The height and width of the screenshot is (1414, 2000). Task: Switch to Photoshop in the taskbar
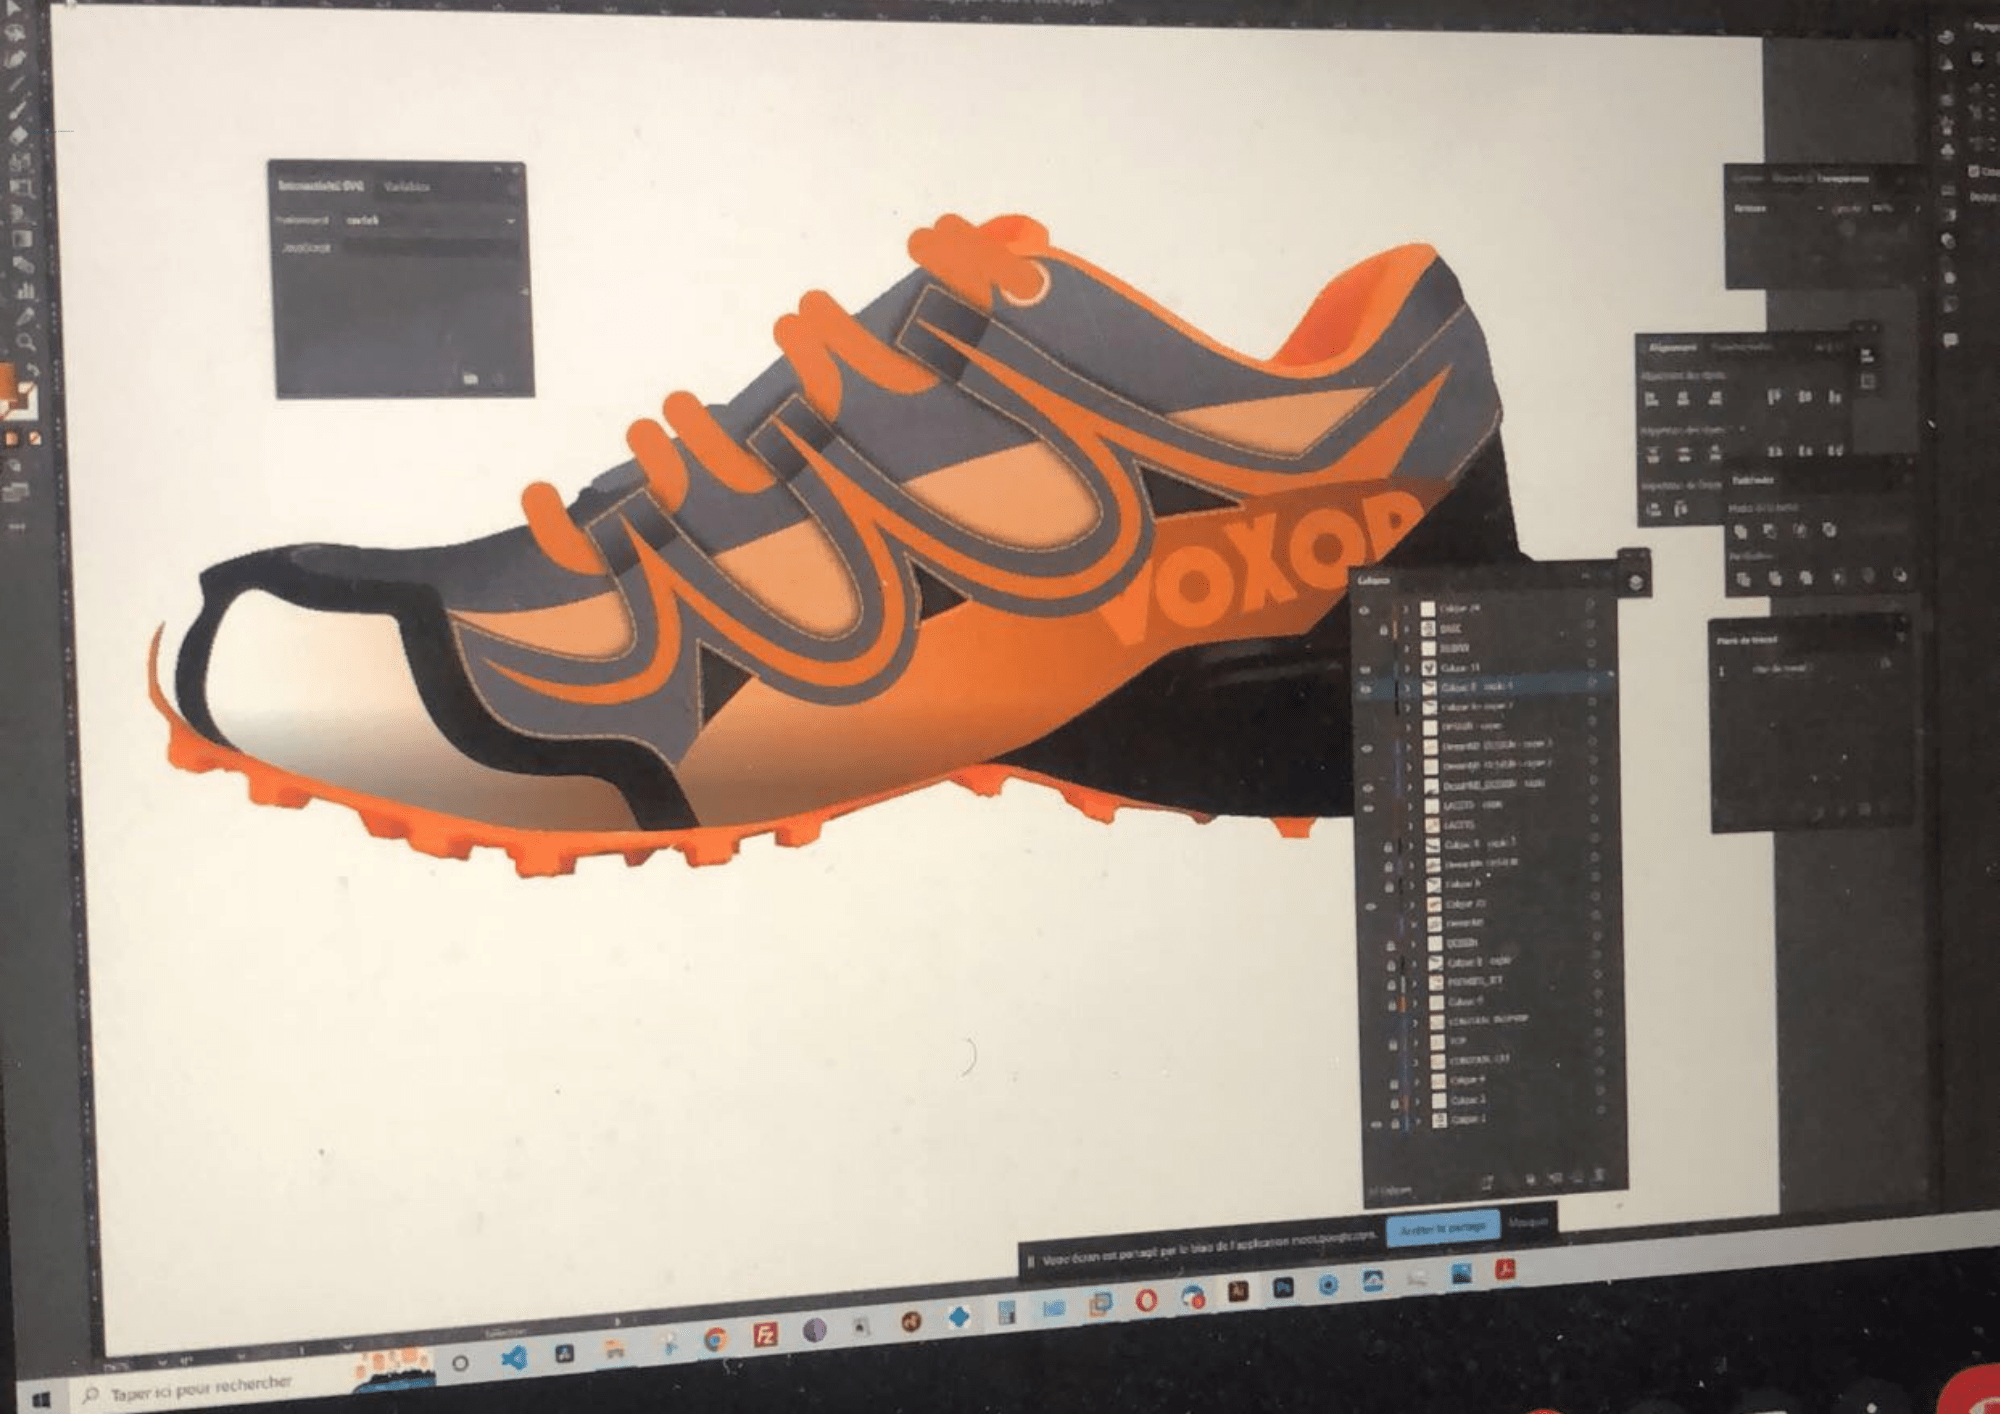tap(1283, 1288)
